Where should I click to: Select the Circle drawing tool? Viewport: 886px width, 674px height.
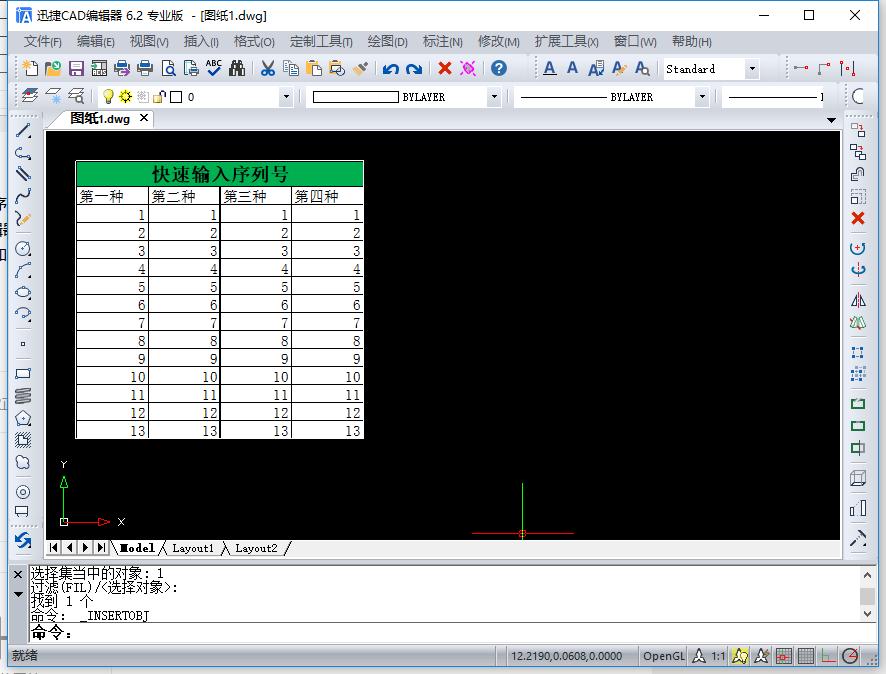coord(23,248)
